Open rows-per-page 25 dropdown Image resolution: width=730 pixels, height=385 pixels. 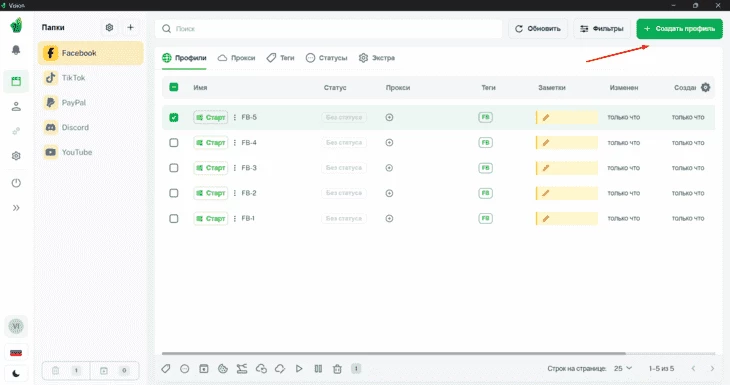tap(622, 368)
